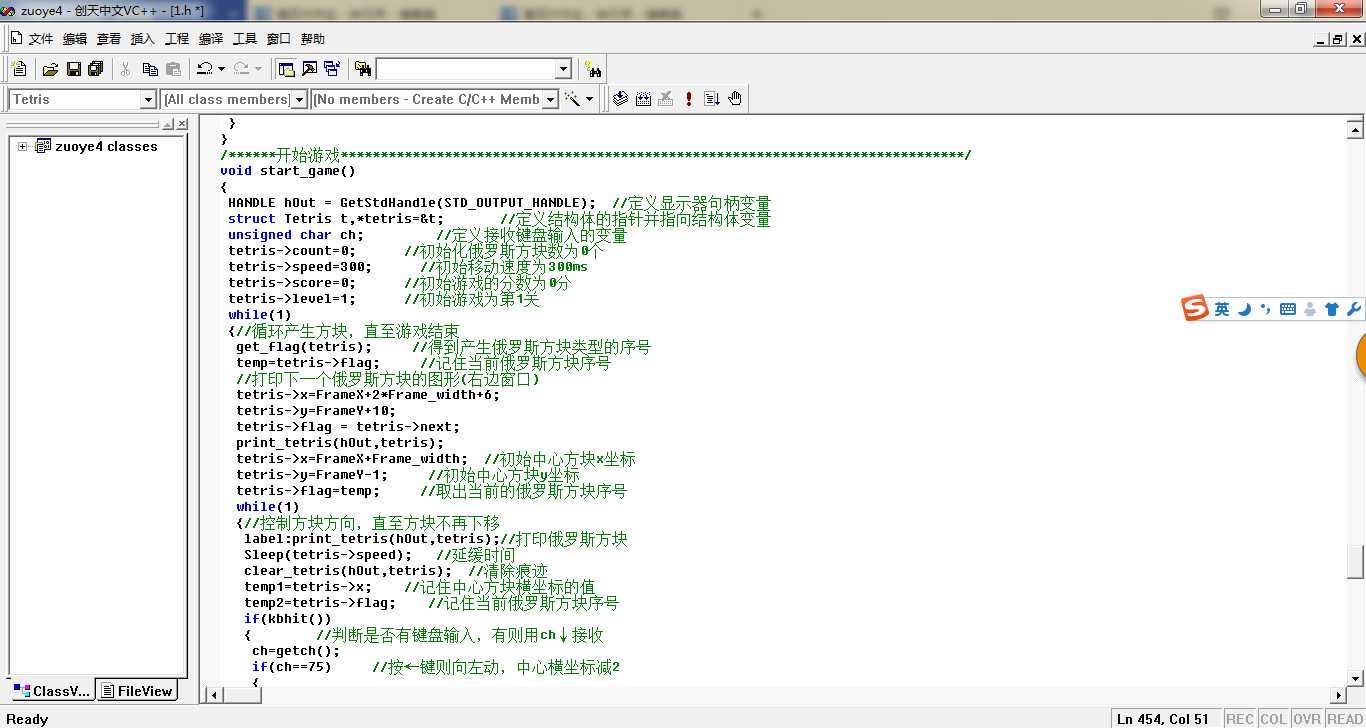Open the Tetris class dropdown

click(x=148, y=99)
